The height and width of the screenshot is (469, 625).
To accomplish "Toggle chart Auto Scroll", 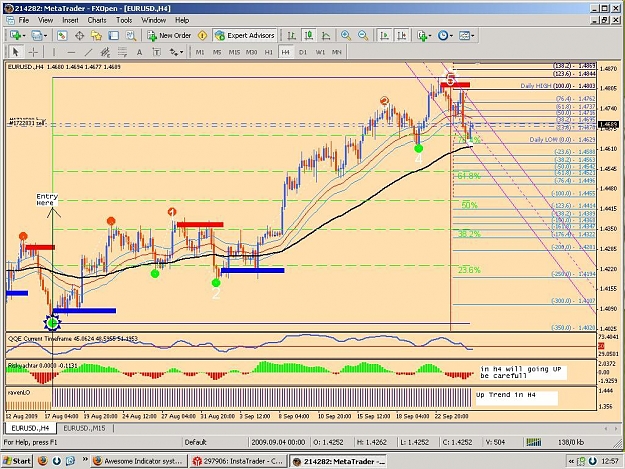I will coord(384,35).
